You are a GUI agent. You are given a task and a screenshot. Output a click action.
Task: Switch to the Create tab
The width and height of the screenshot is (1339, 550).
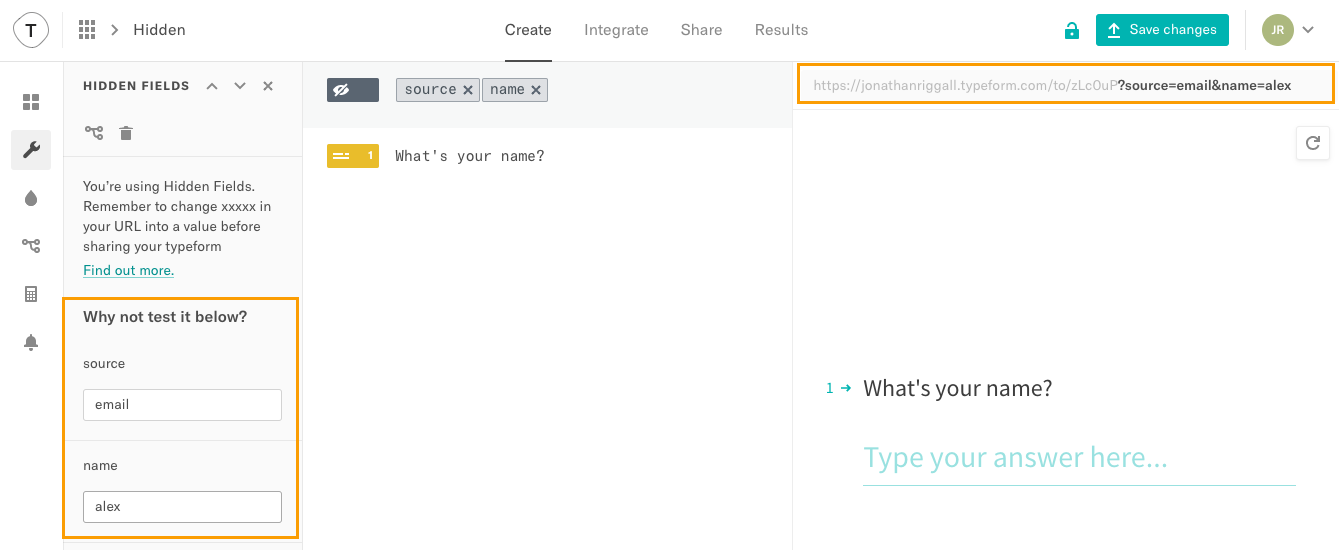(528, 30)
